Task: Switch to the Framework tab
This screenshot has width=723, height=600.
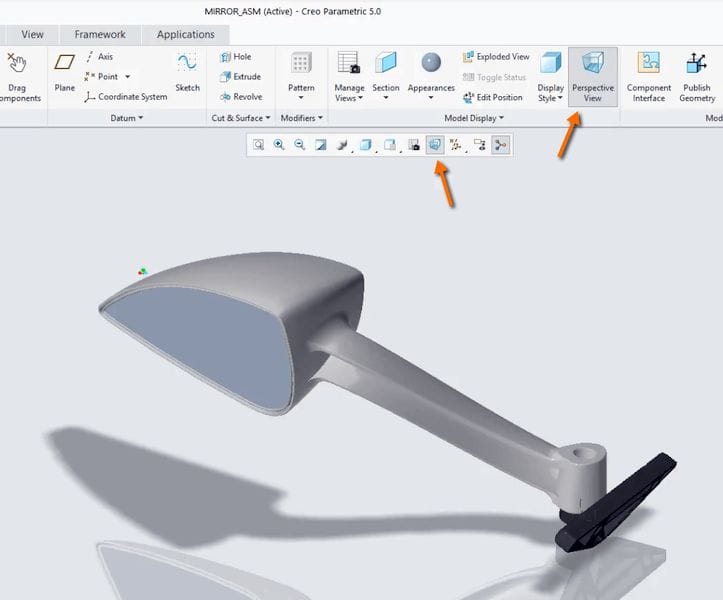Action: click(100, 34)
